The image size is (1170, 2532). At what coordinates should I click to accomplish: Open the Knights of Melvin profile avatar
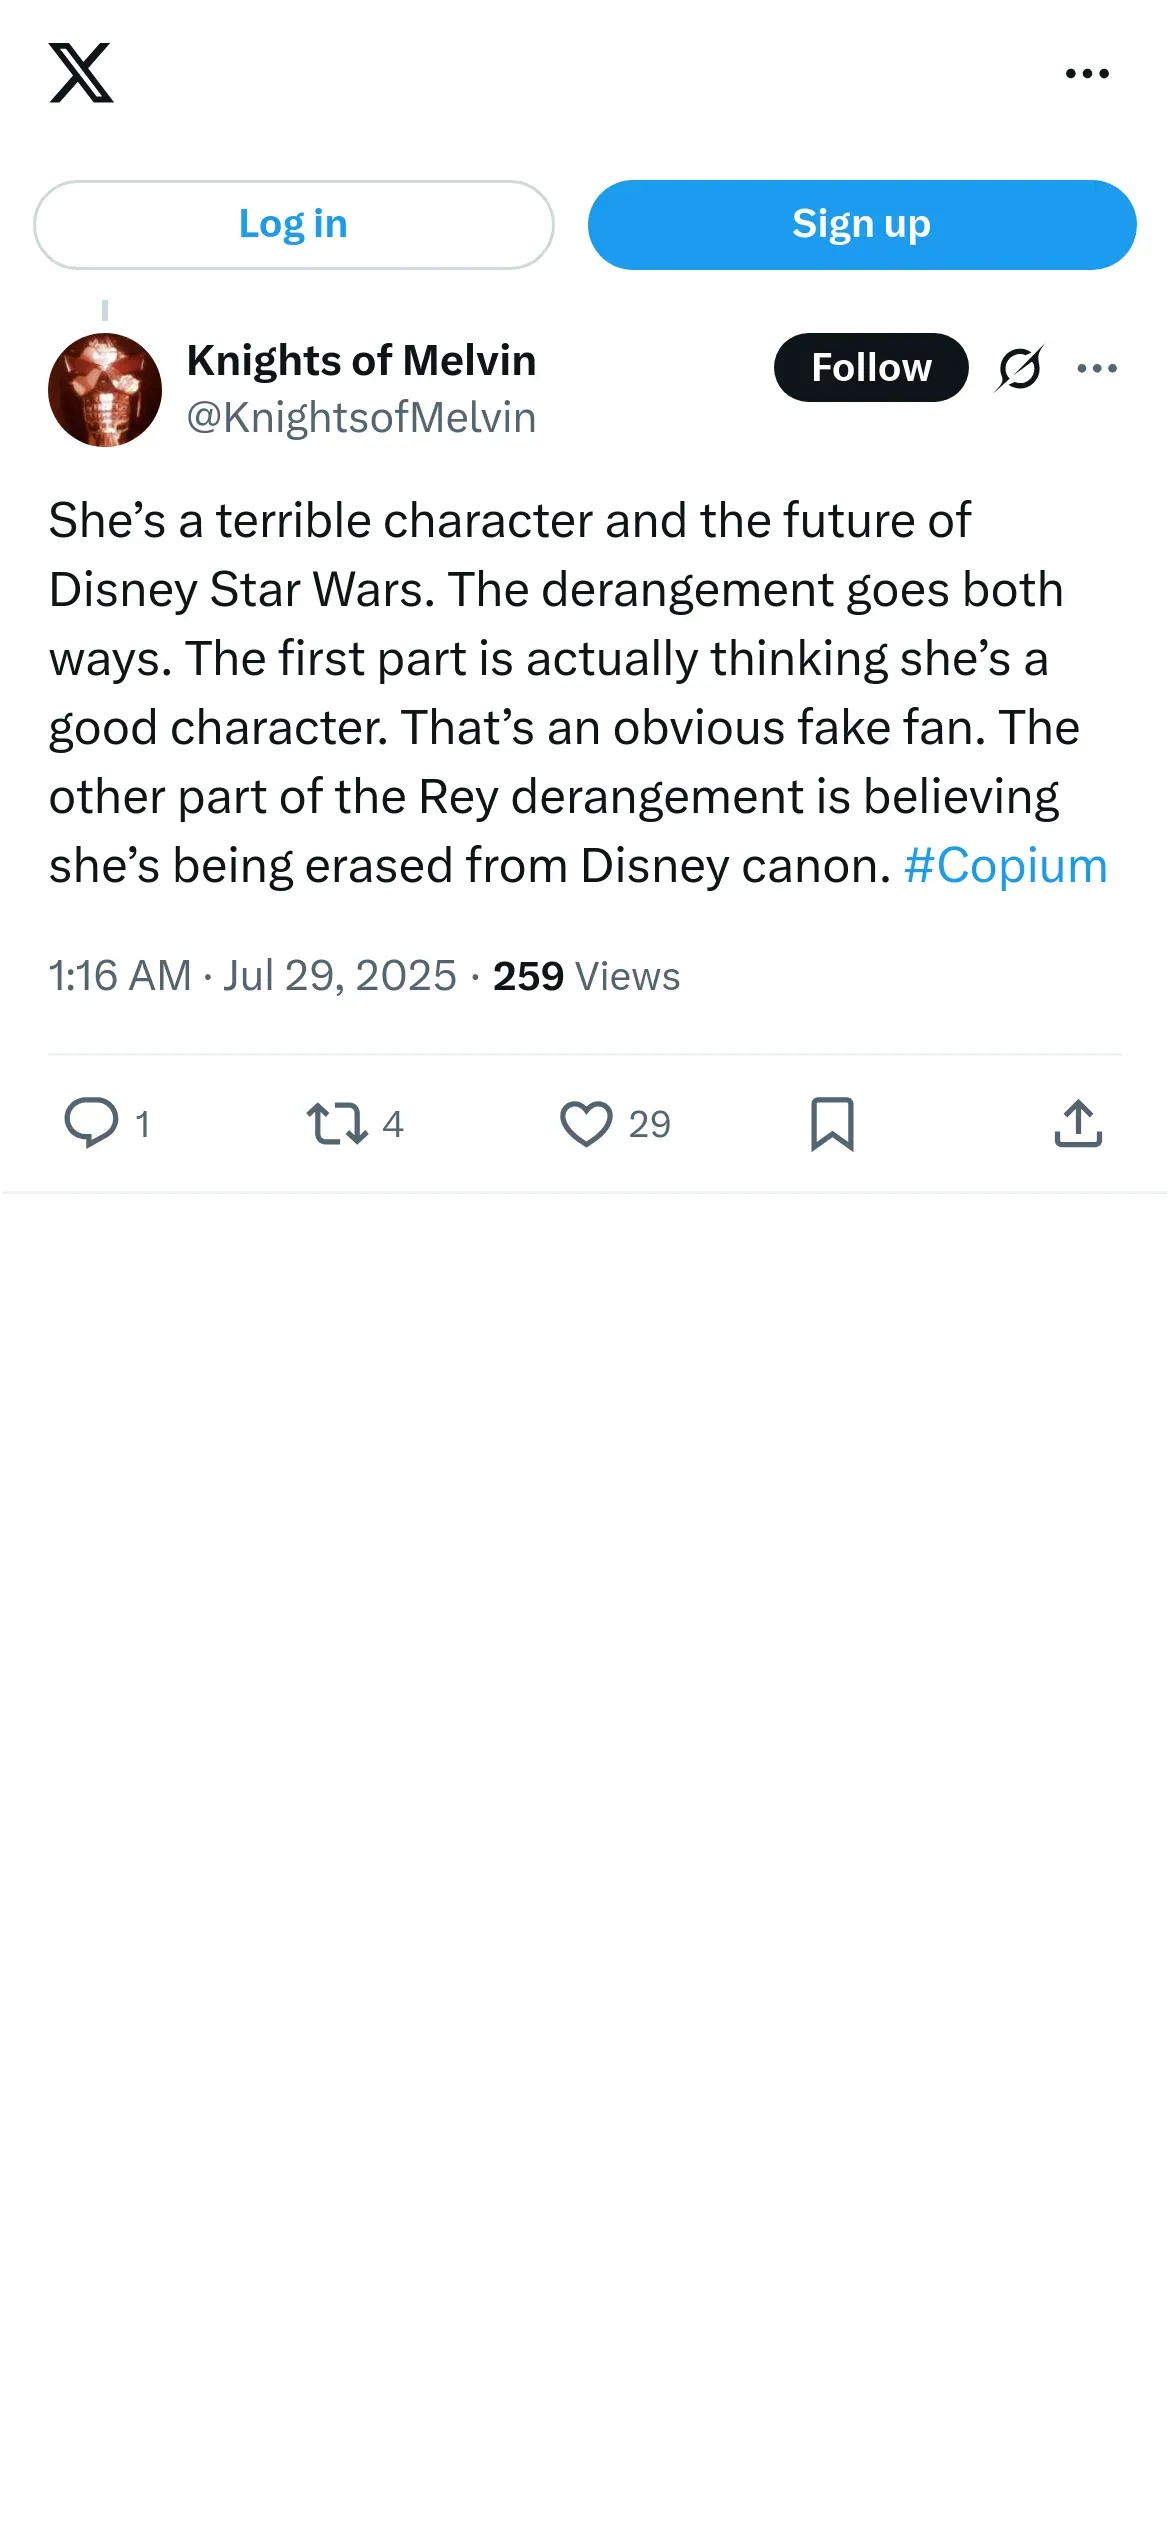[105, 390]
